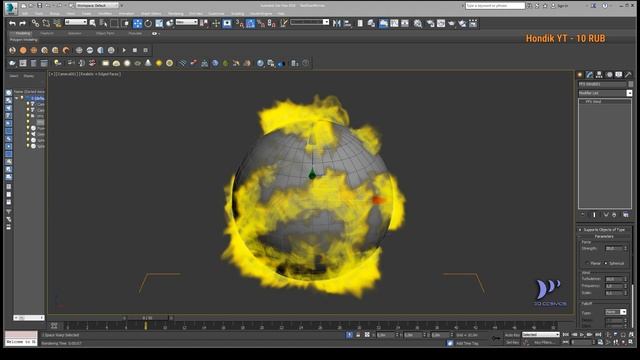640x360 pixels.
Task: Switch to the Create command panel
Action: 580,74
